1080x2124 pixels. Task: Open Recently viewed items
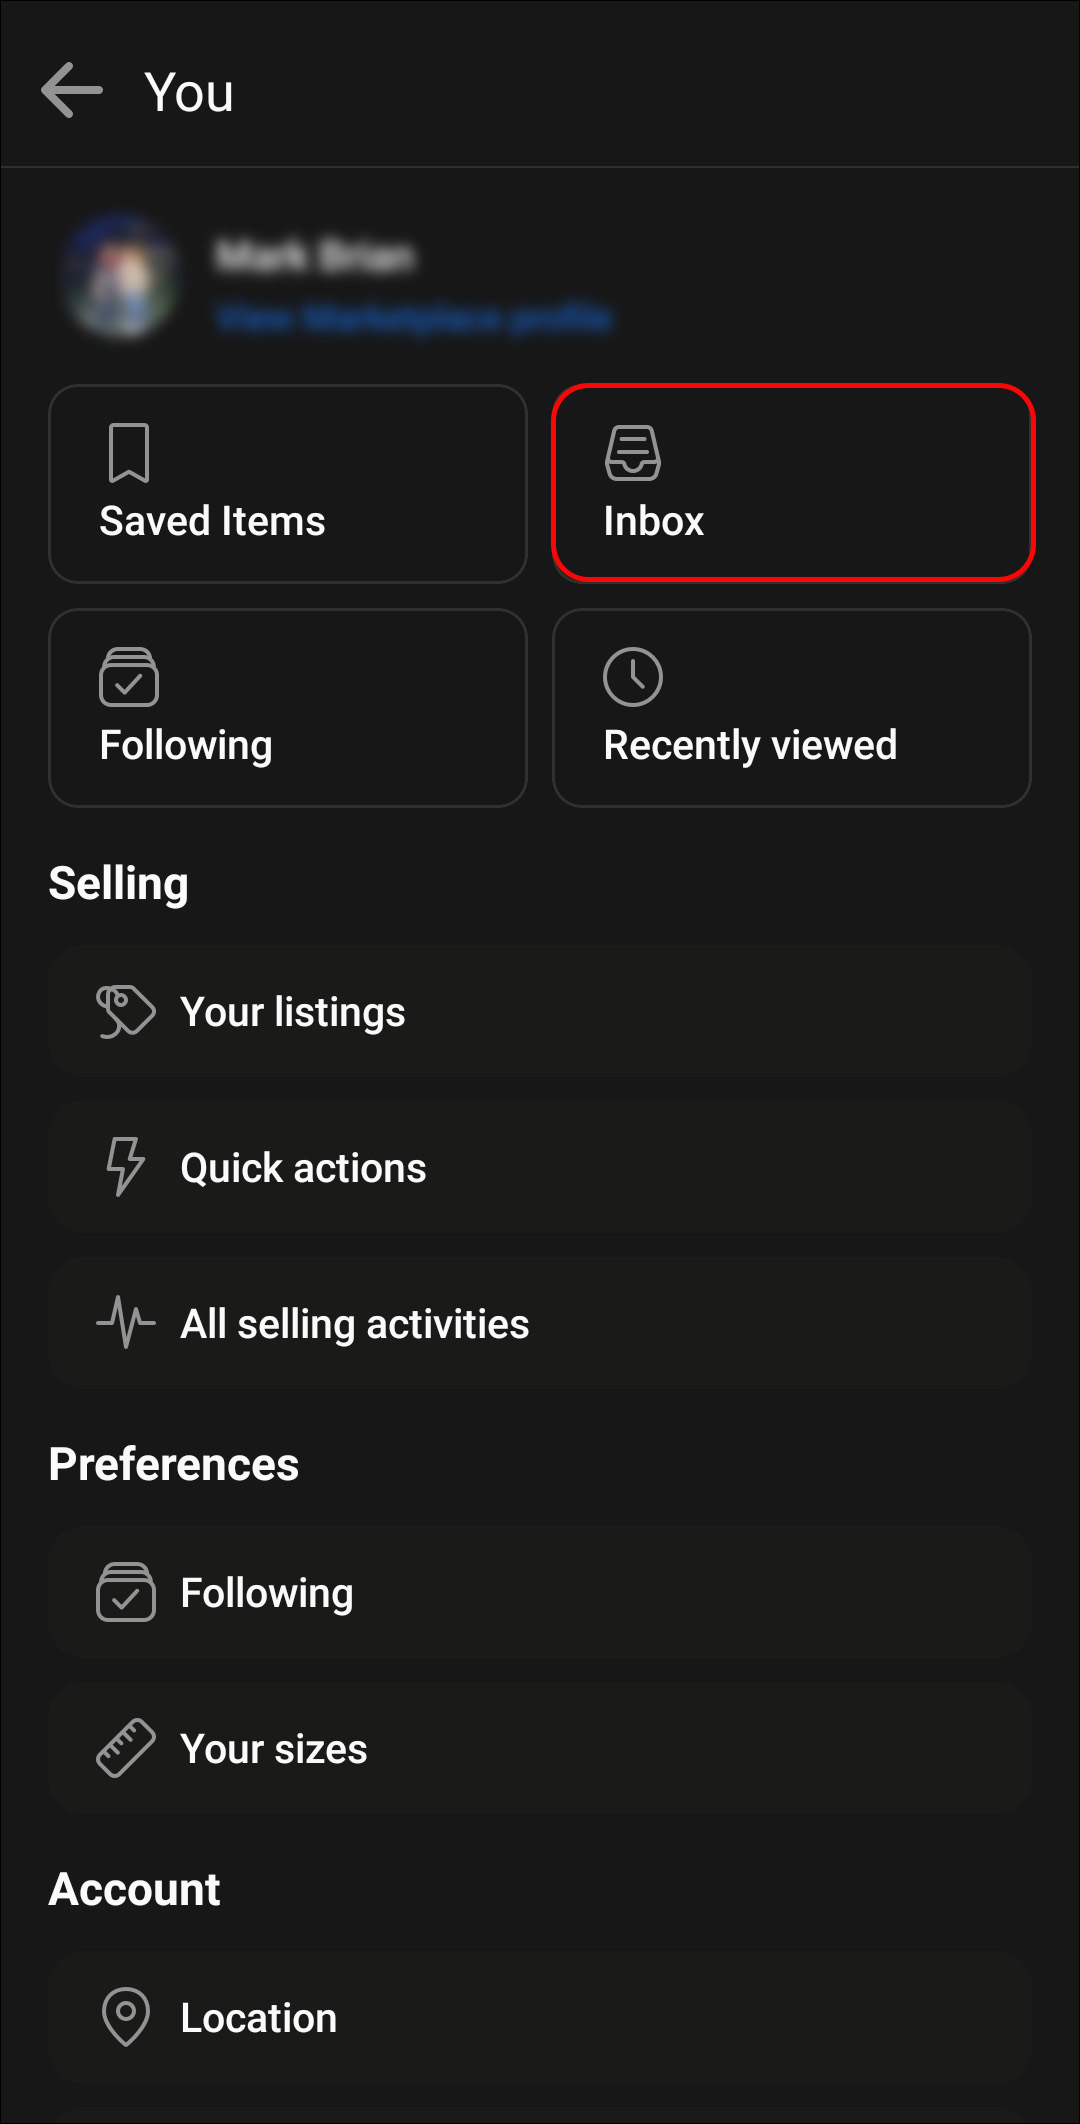(792, 708)
